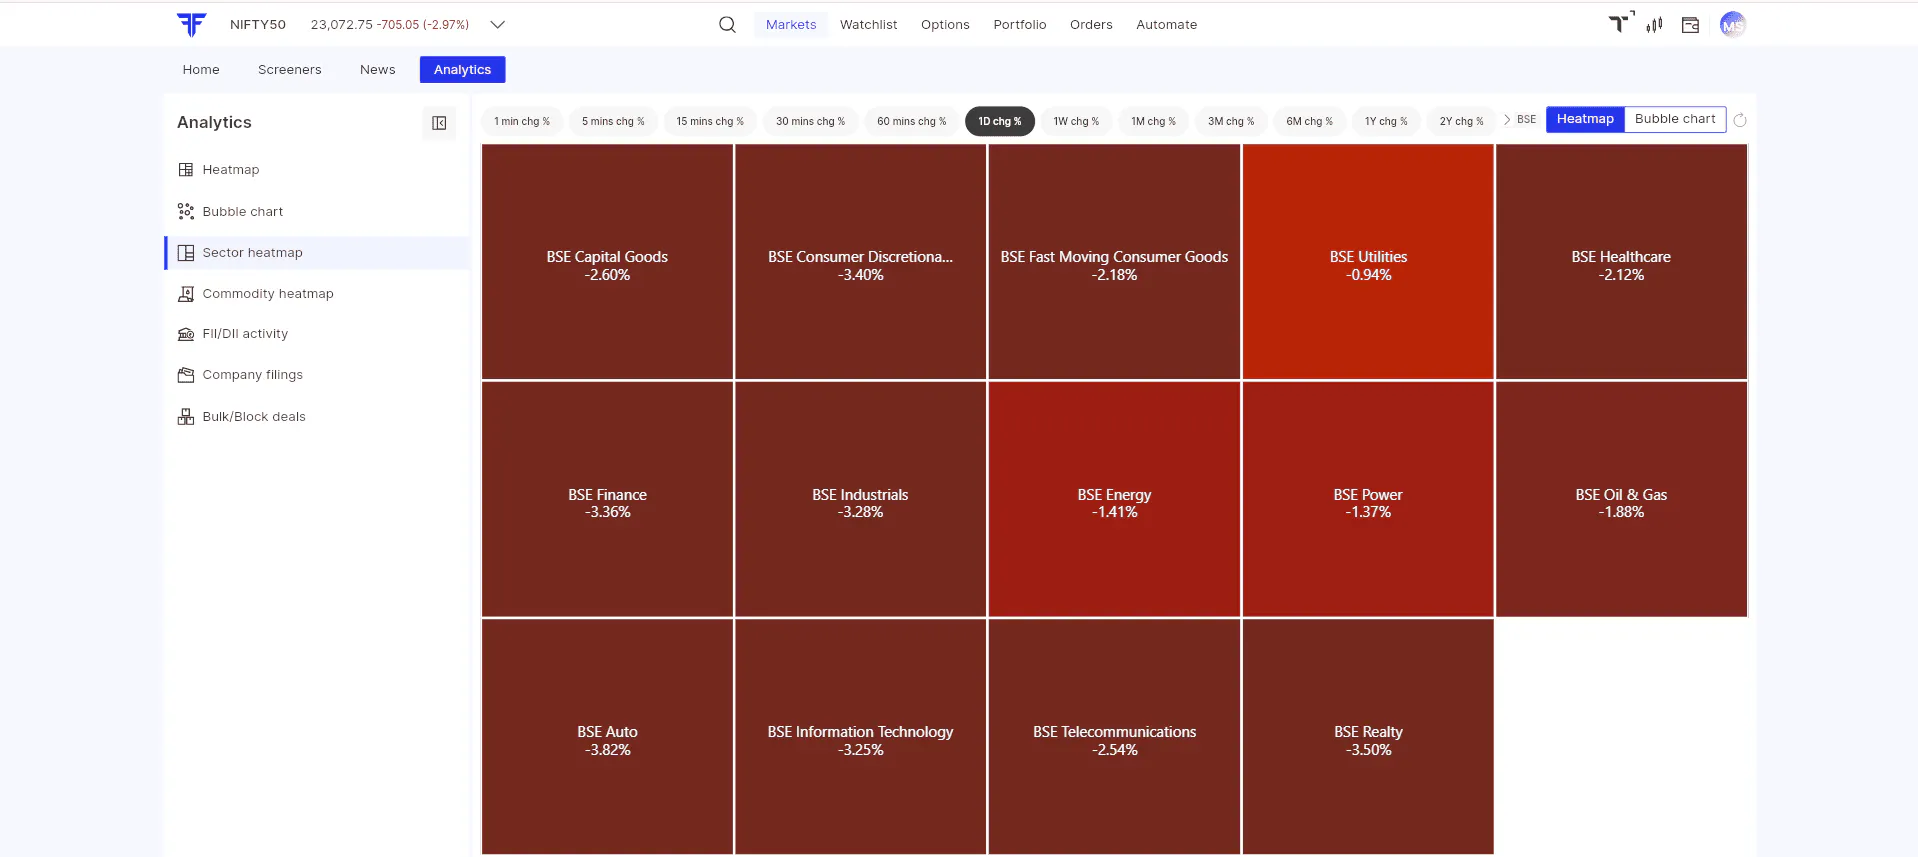Select the 15 mins chg % chip

[x=710, y=122]
